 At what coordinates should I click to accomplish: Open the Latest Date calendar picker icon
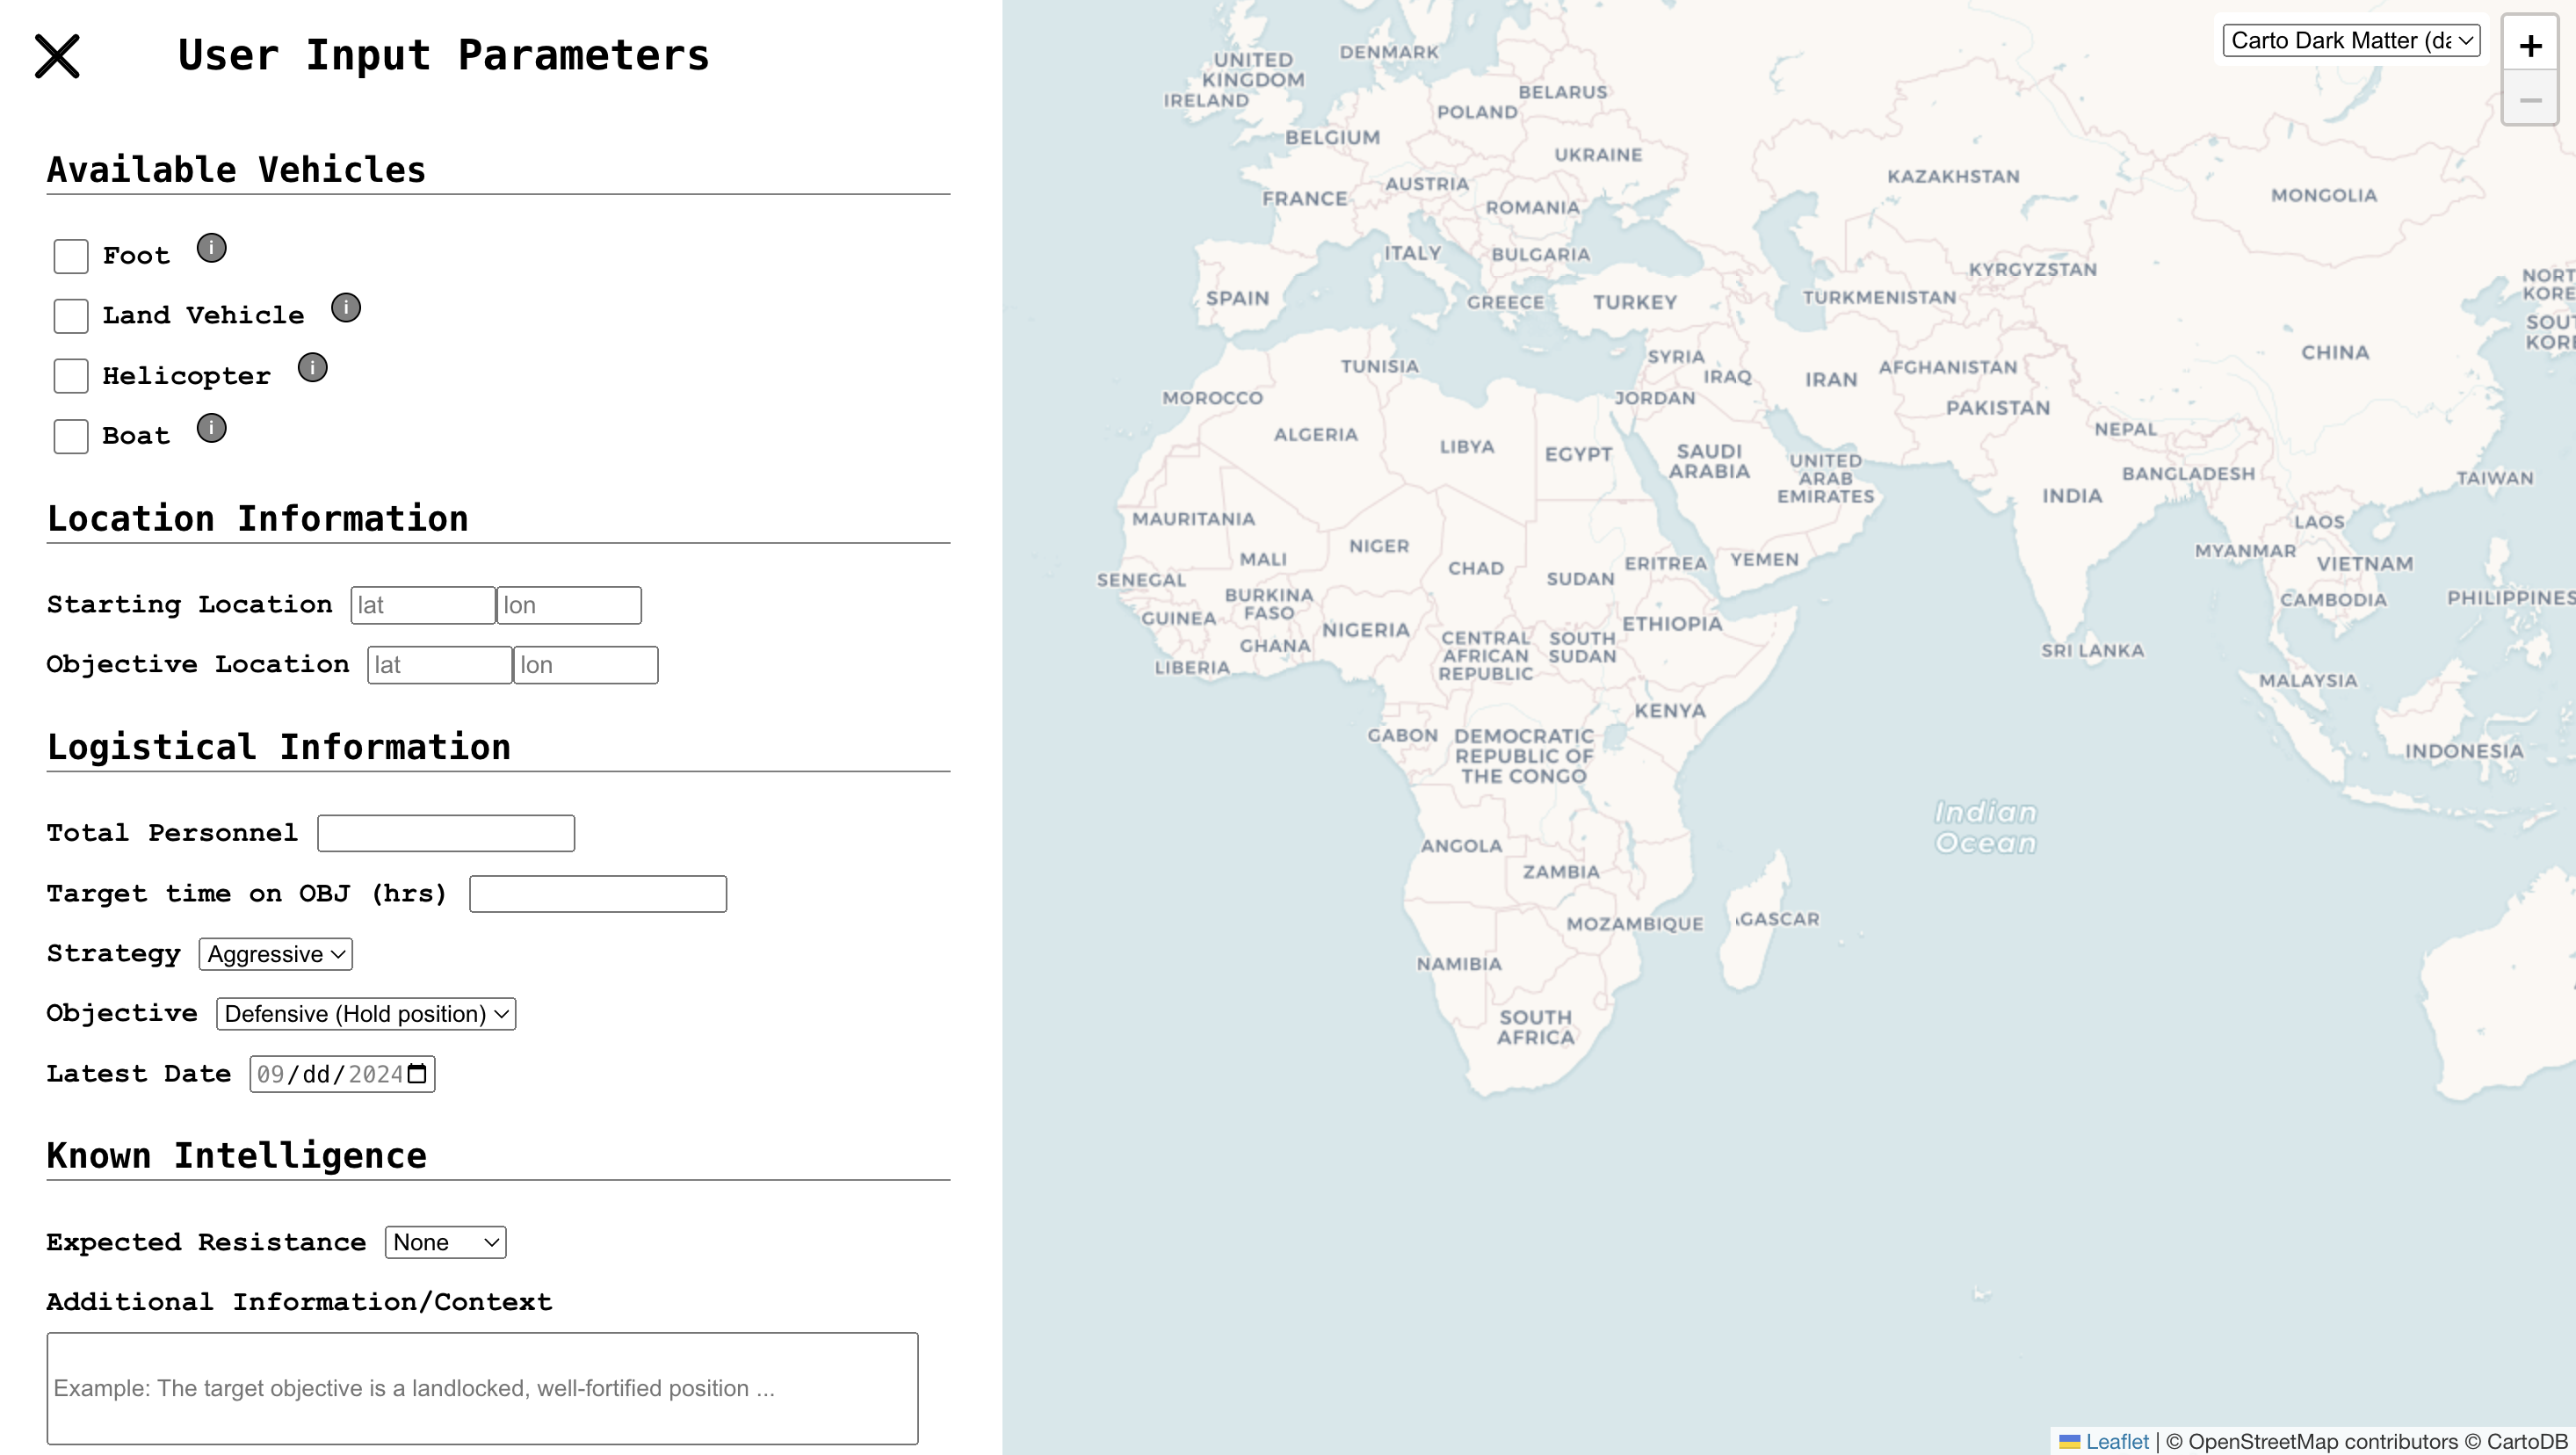(417, 1074)
